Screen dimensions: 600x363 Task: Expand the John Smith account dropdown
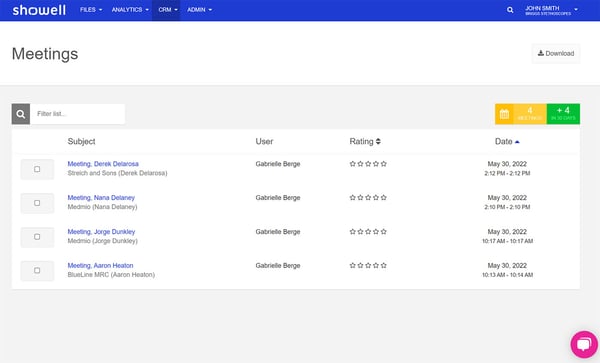[x=551, y=10]
